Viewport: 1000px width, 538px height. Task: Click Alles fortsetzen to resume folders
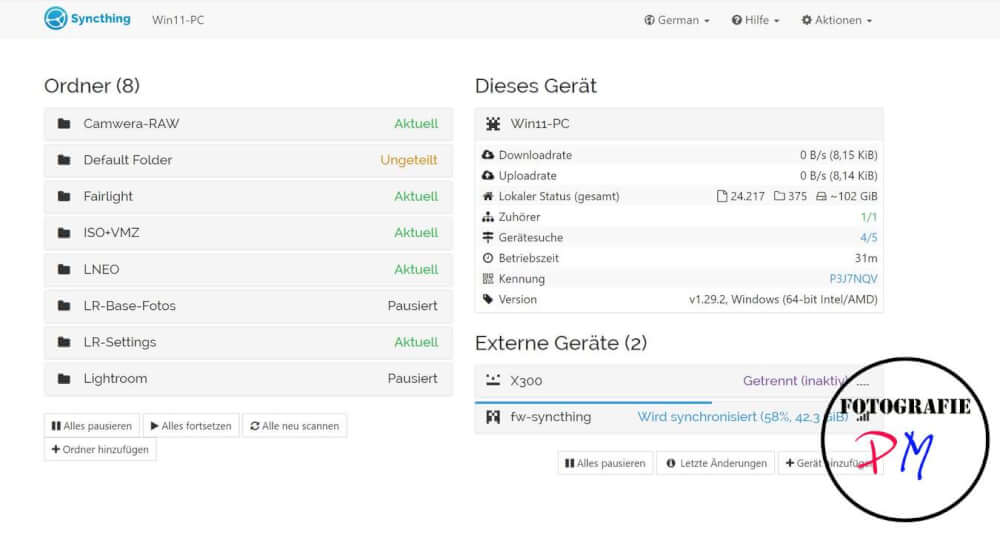pyautogui.click(x=191, y=426)
